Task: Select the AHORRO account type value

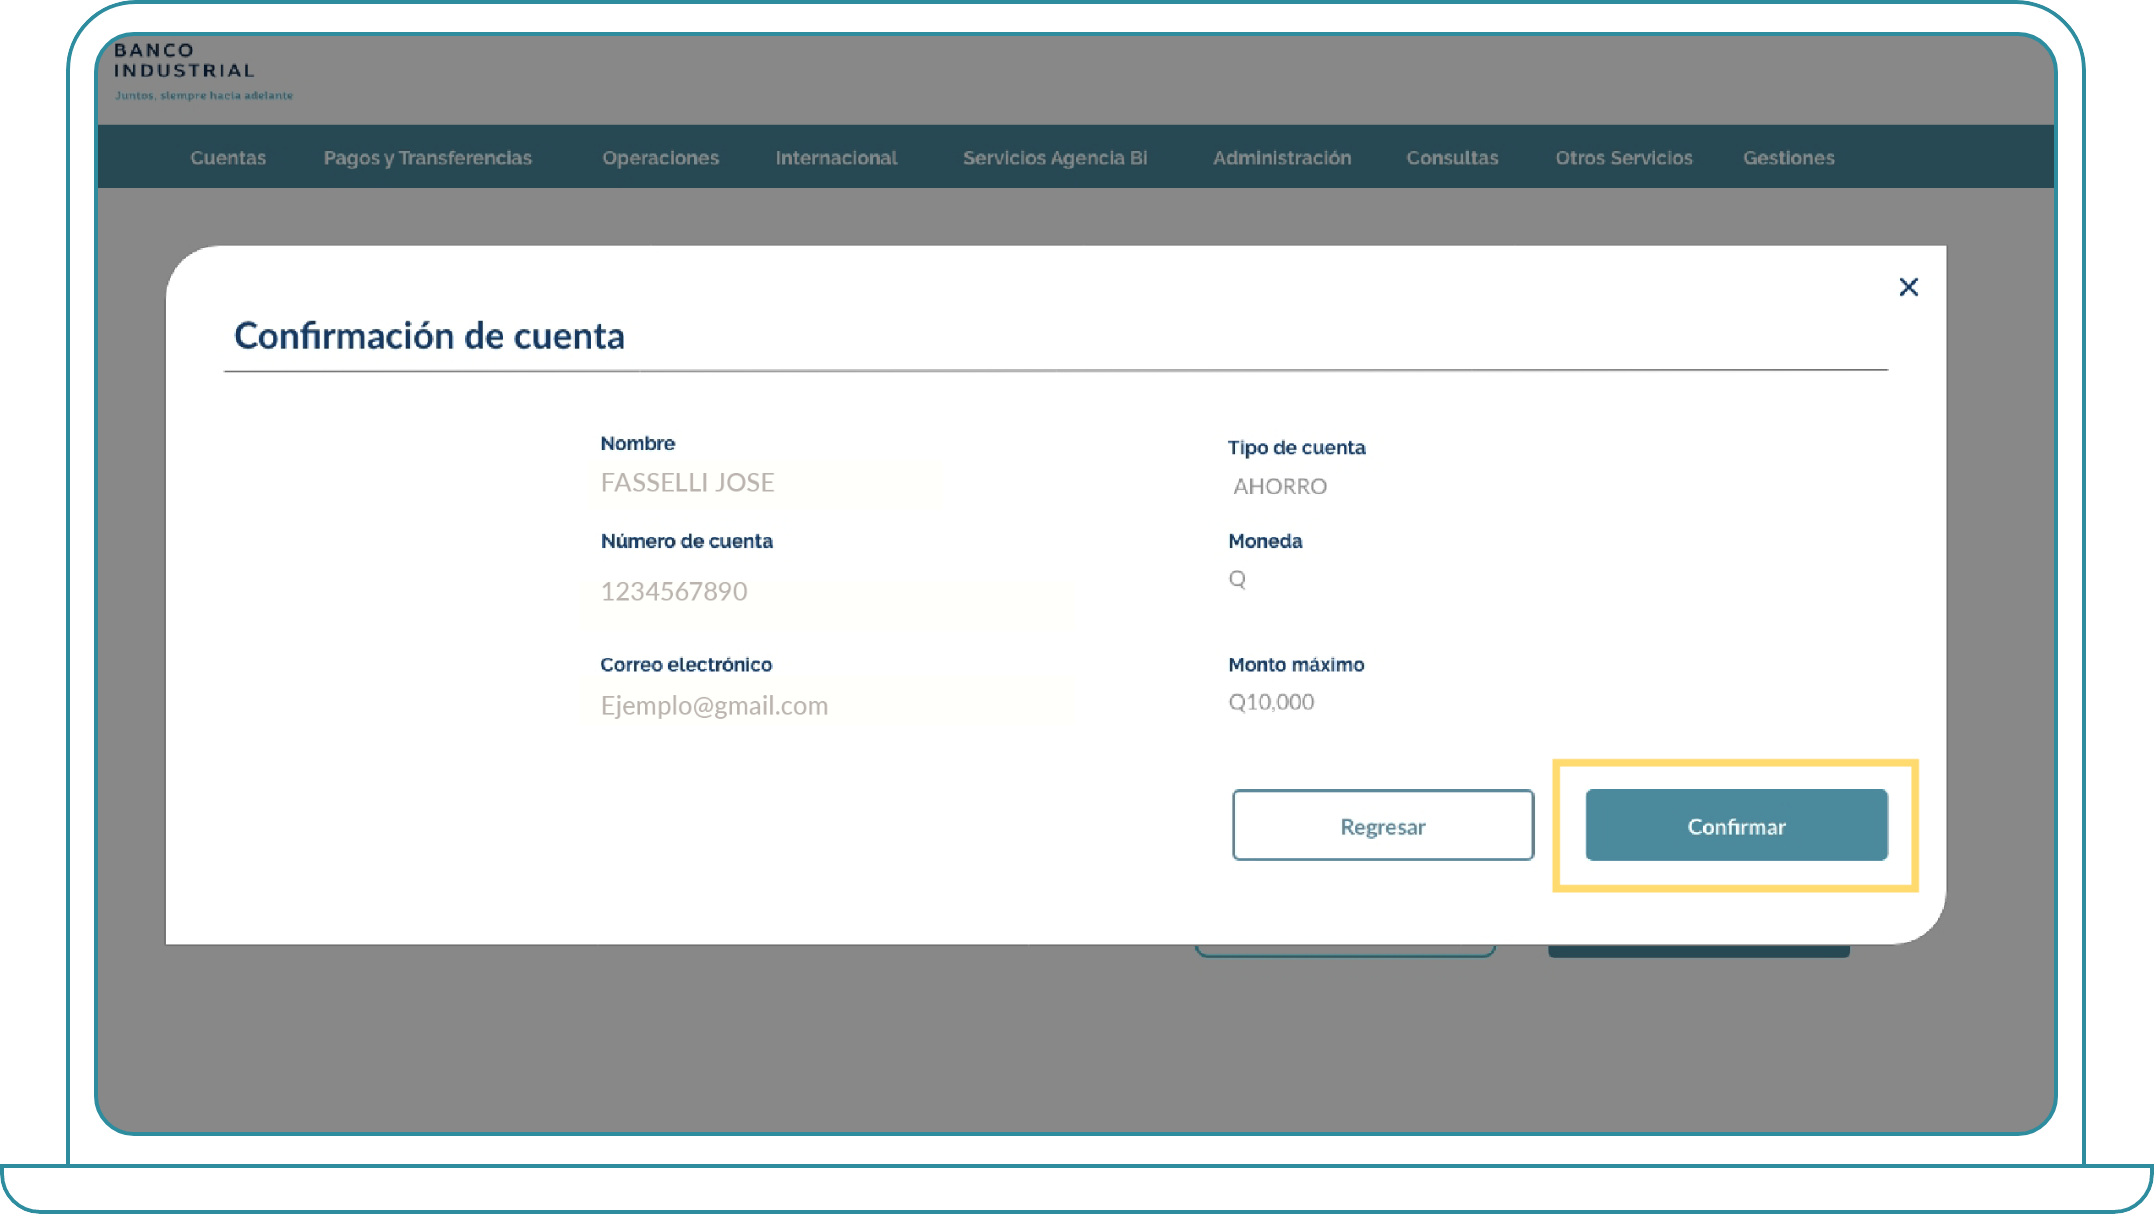Action: 1280,486
